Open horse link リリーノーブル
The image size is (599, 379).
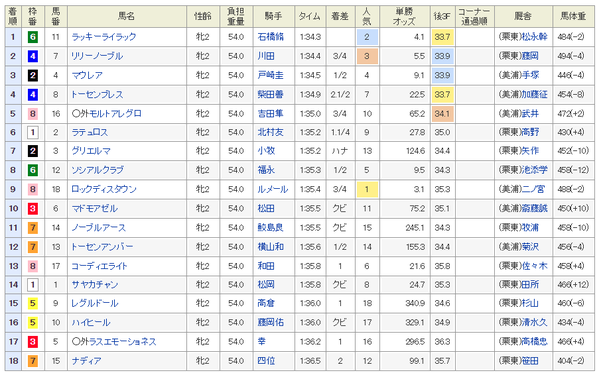point(97,56)
